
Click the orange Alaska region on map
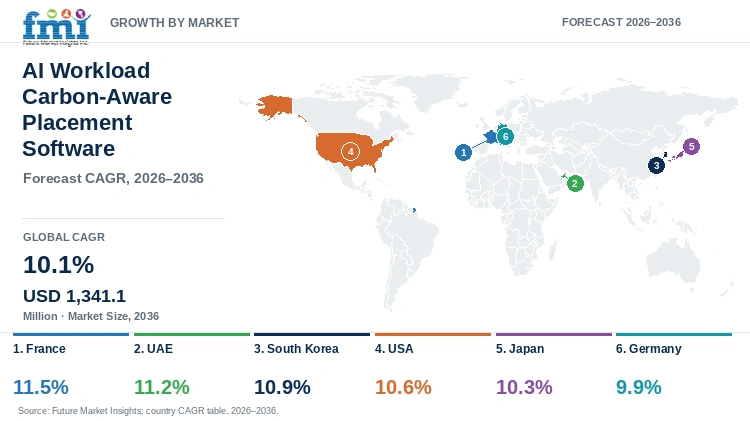click(276, 106)
